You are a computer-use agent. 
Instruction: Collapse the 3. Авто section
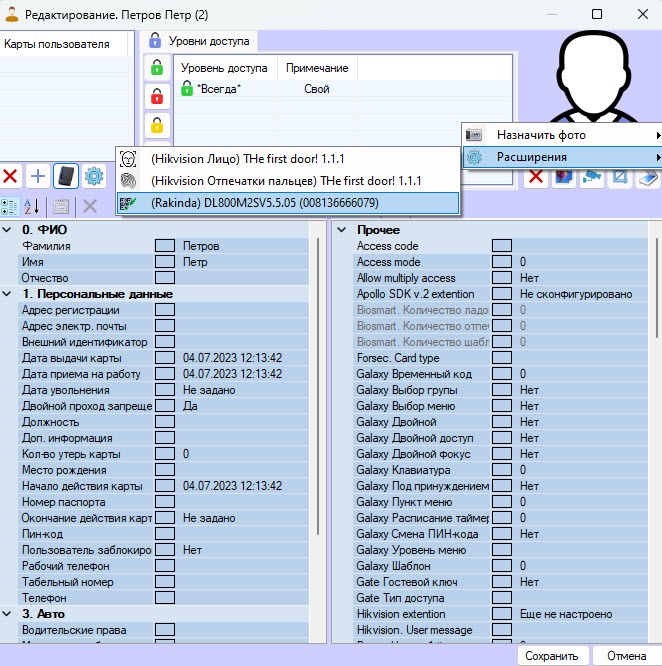(x=9, y=614)
